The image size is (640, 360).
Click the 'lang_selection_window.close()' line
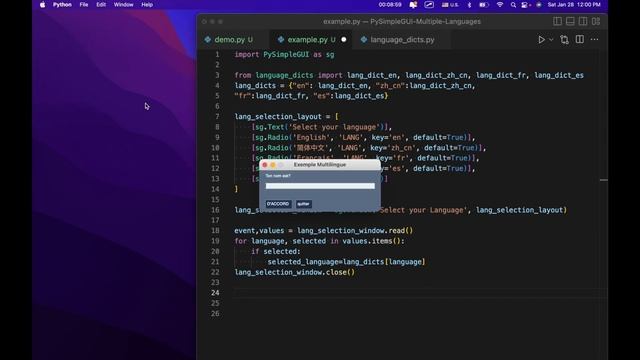tap(295, 272)
